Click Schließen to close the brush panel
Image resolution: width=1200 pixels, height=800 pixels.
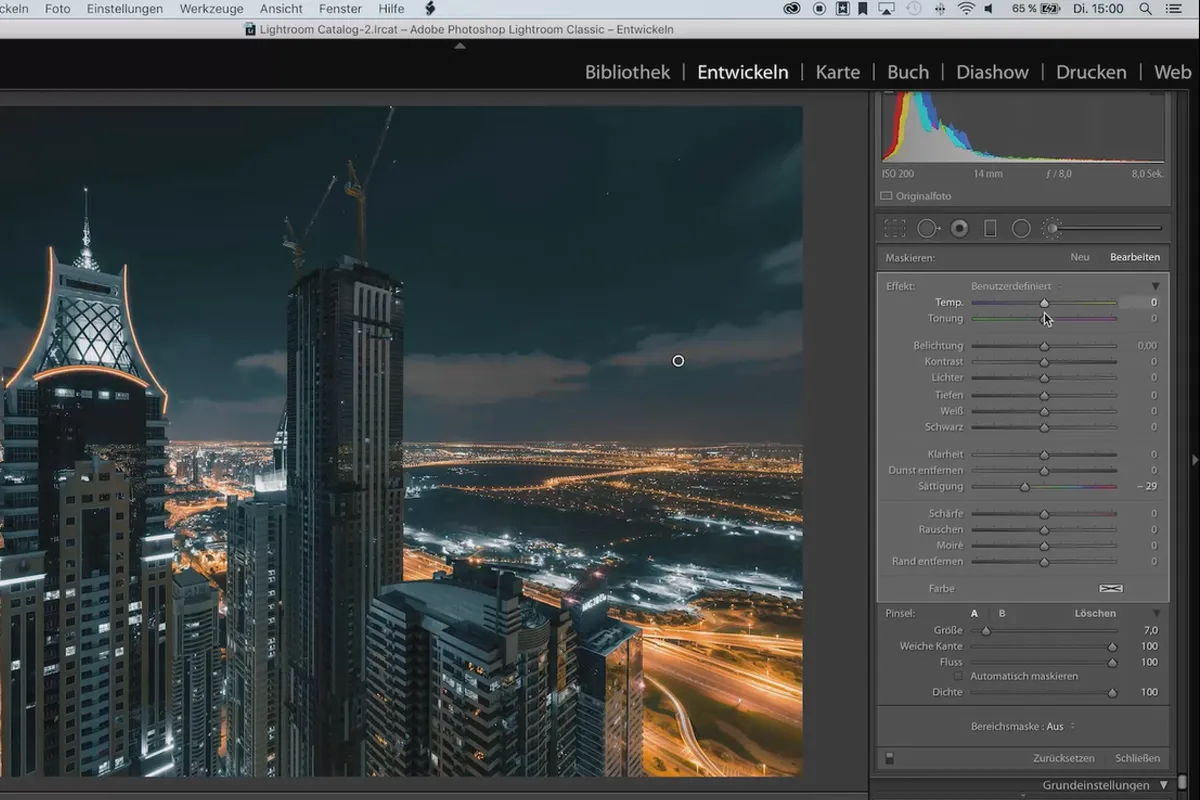pos(1138,758)
